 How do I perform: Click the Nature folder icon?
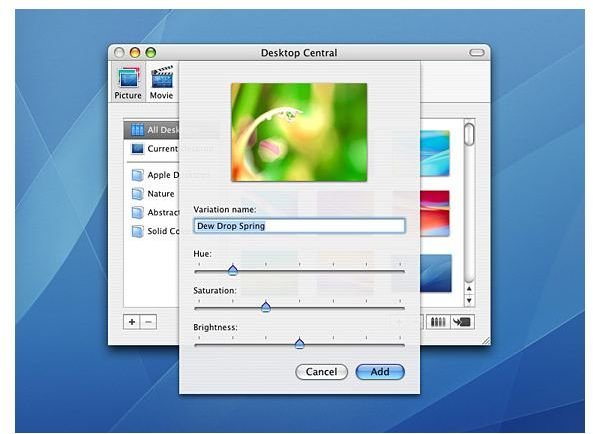[x=137, y=194]
